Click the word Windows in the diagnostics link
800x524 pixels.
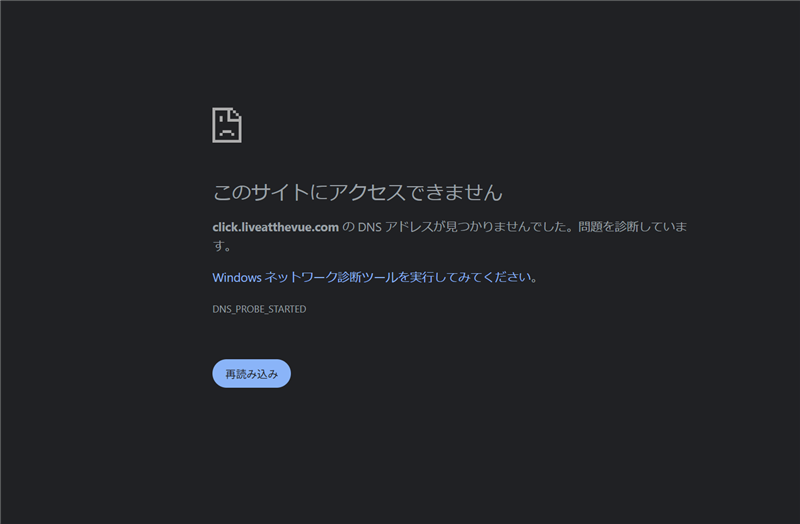236,277
